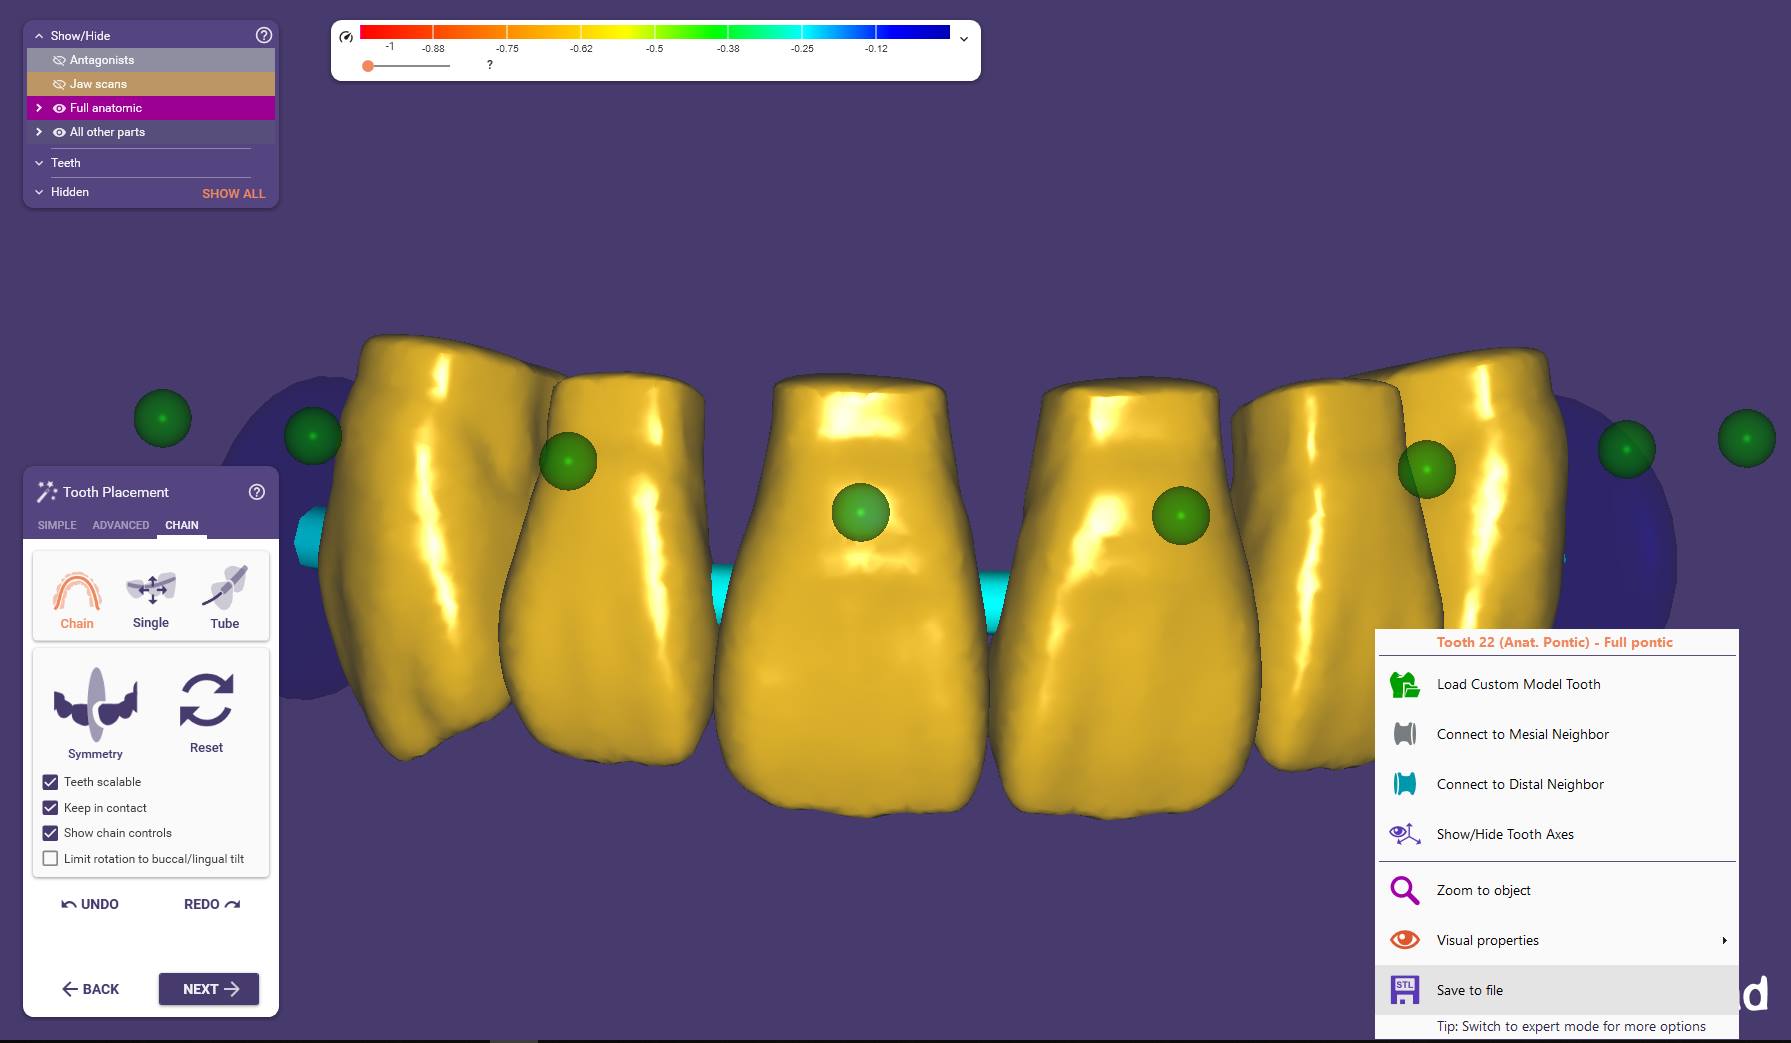Toggle Jaw scans visibility eye
The width and height of the screenshot is (1791, 1043).
pyautogui.click(x=59, y=84)
